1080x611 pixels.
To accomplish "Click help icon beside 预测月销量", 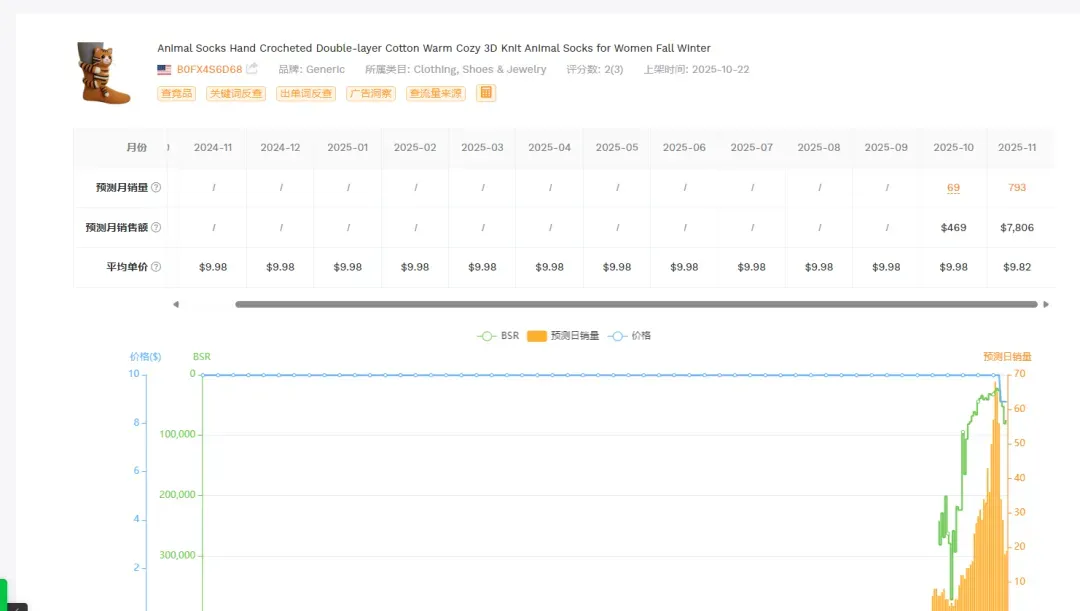I will pos(156,187).
